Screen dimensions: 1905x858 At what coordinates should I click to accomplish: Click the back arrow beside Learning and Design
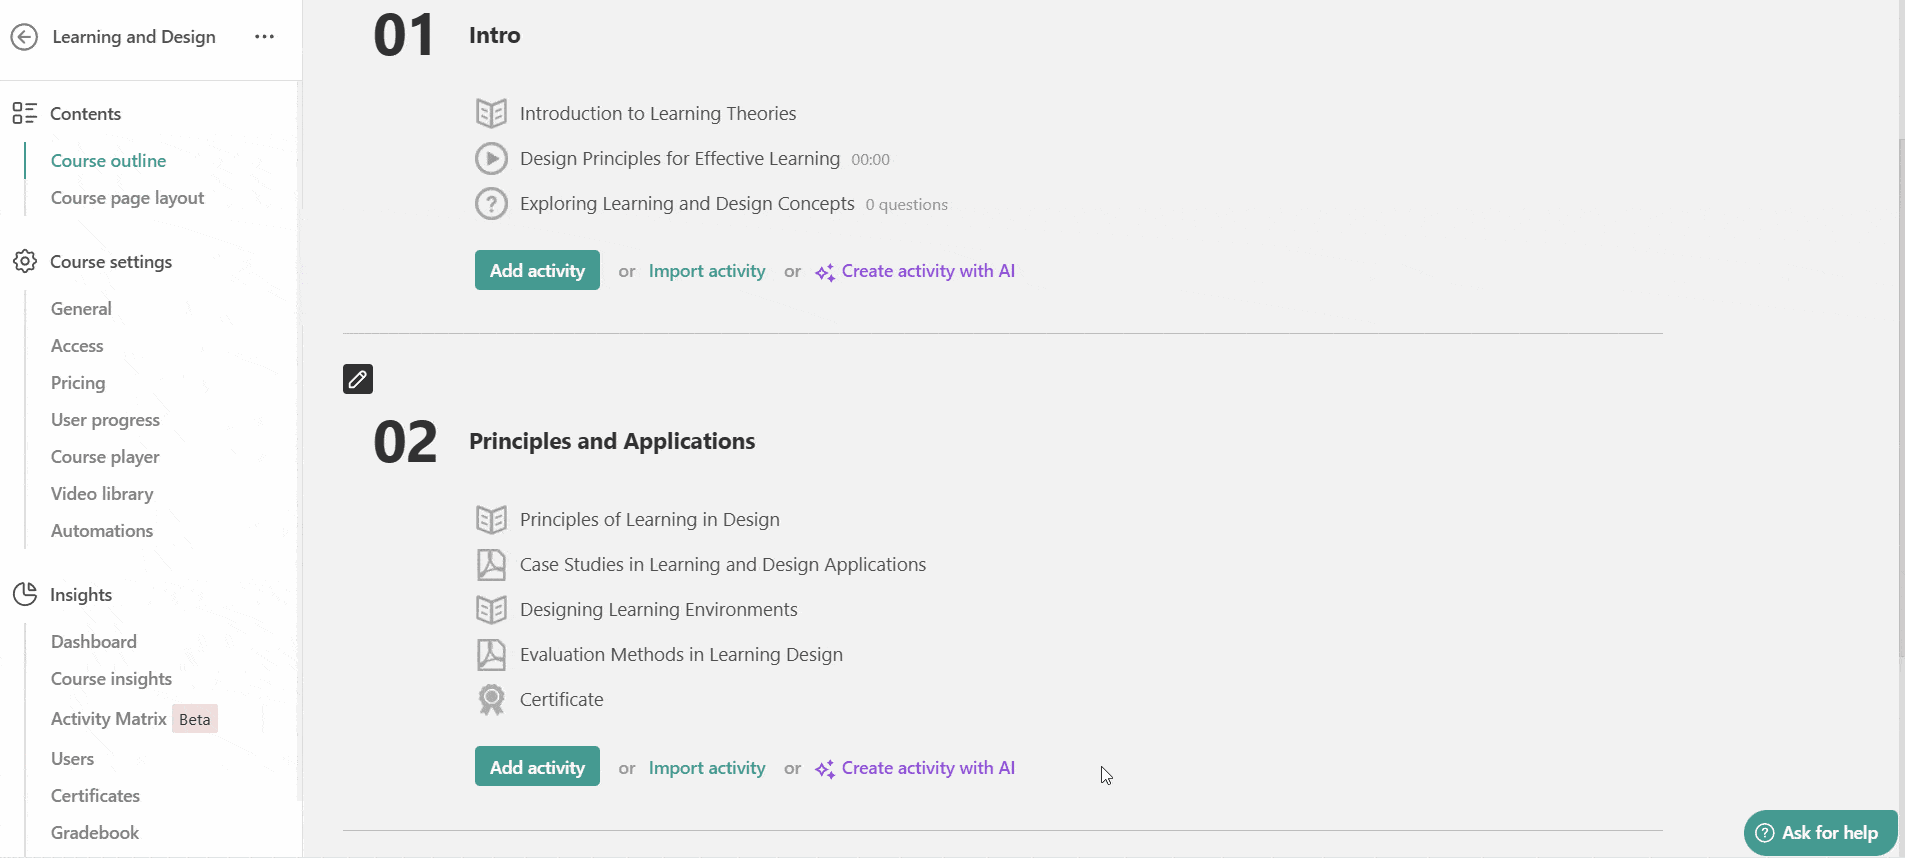(24, 37)
